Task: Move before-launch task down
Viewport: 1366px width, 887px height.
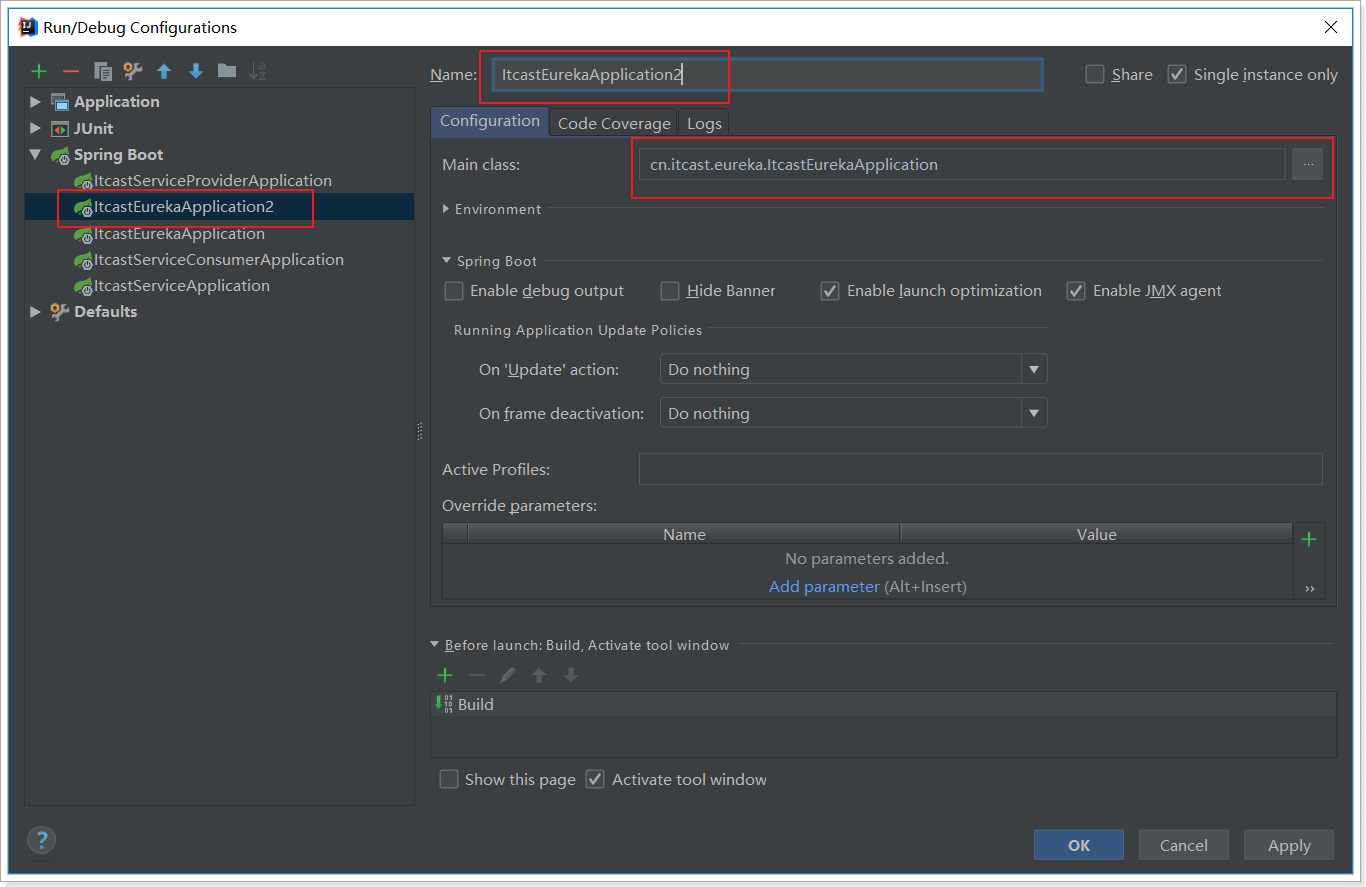Action: coord(571,675)
